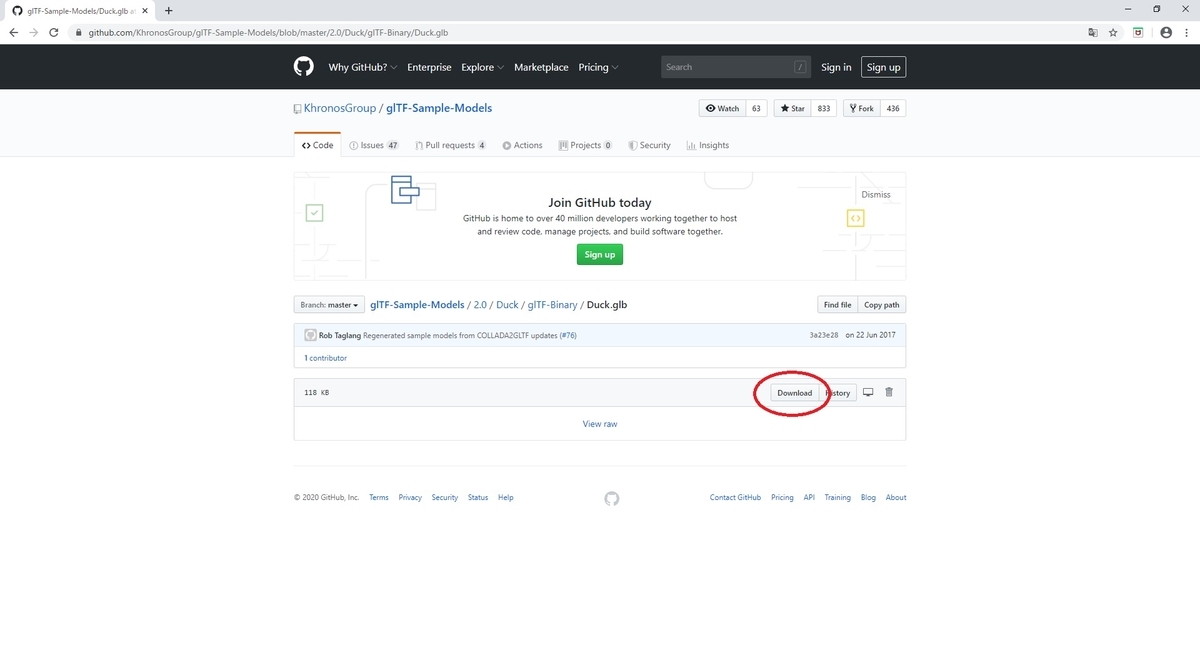Switch to the Pull requests tab
The height and width of the screenshot is (650, 1200).
click(450, 145)
